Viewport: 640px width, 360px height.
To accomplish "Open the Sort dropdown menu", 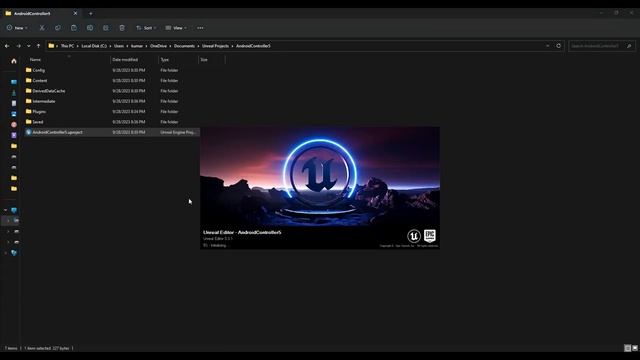I will [146, 28].
